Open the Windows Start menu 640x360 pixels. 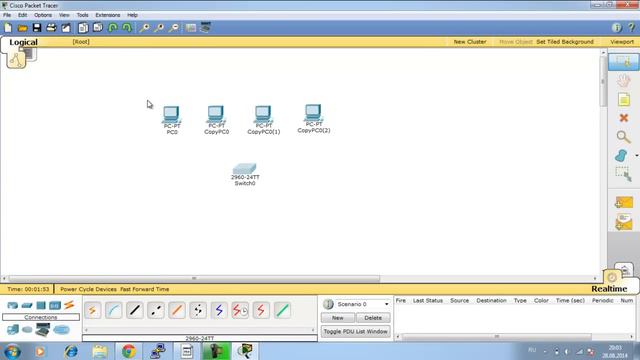pyautogui.click(x=12, y=351)
